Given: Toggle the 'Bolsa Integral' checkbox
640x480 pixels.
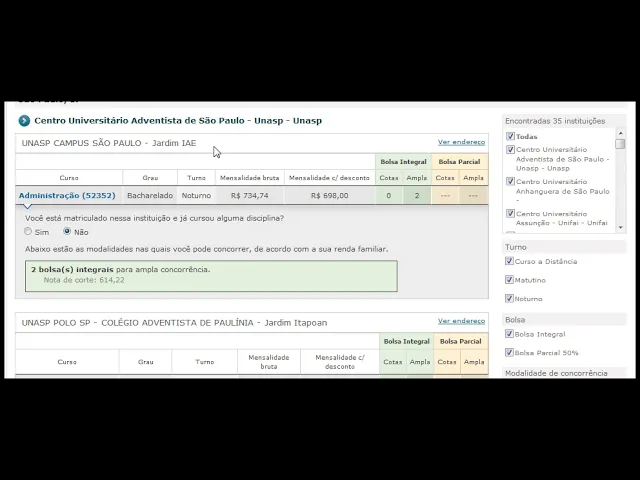Looking at the screenshot, I should click(x=509, y=334).
